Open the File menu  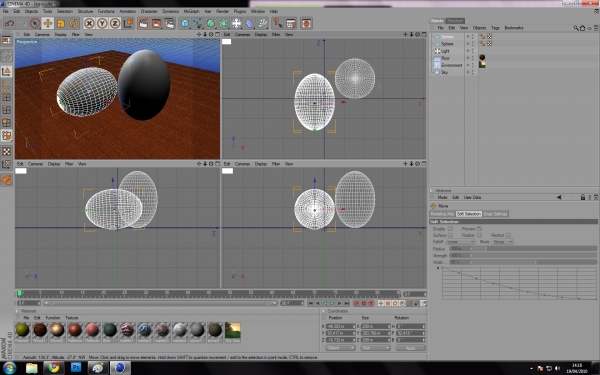(x=6, y=11)
